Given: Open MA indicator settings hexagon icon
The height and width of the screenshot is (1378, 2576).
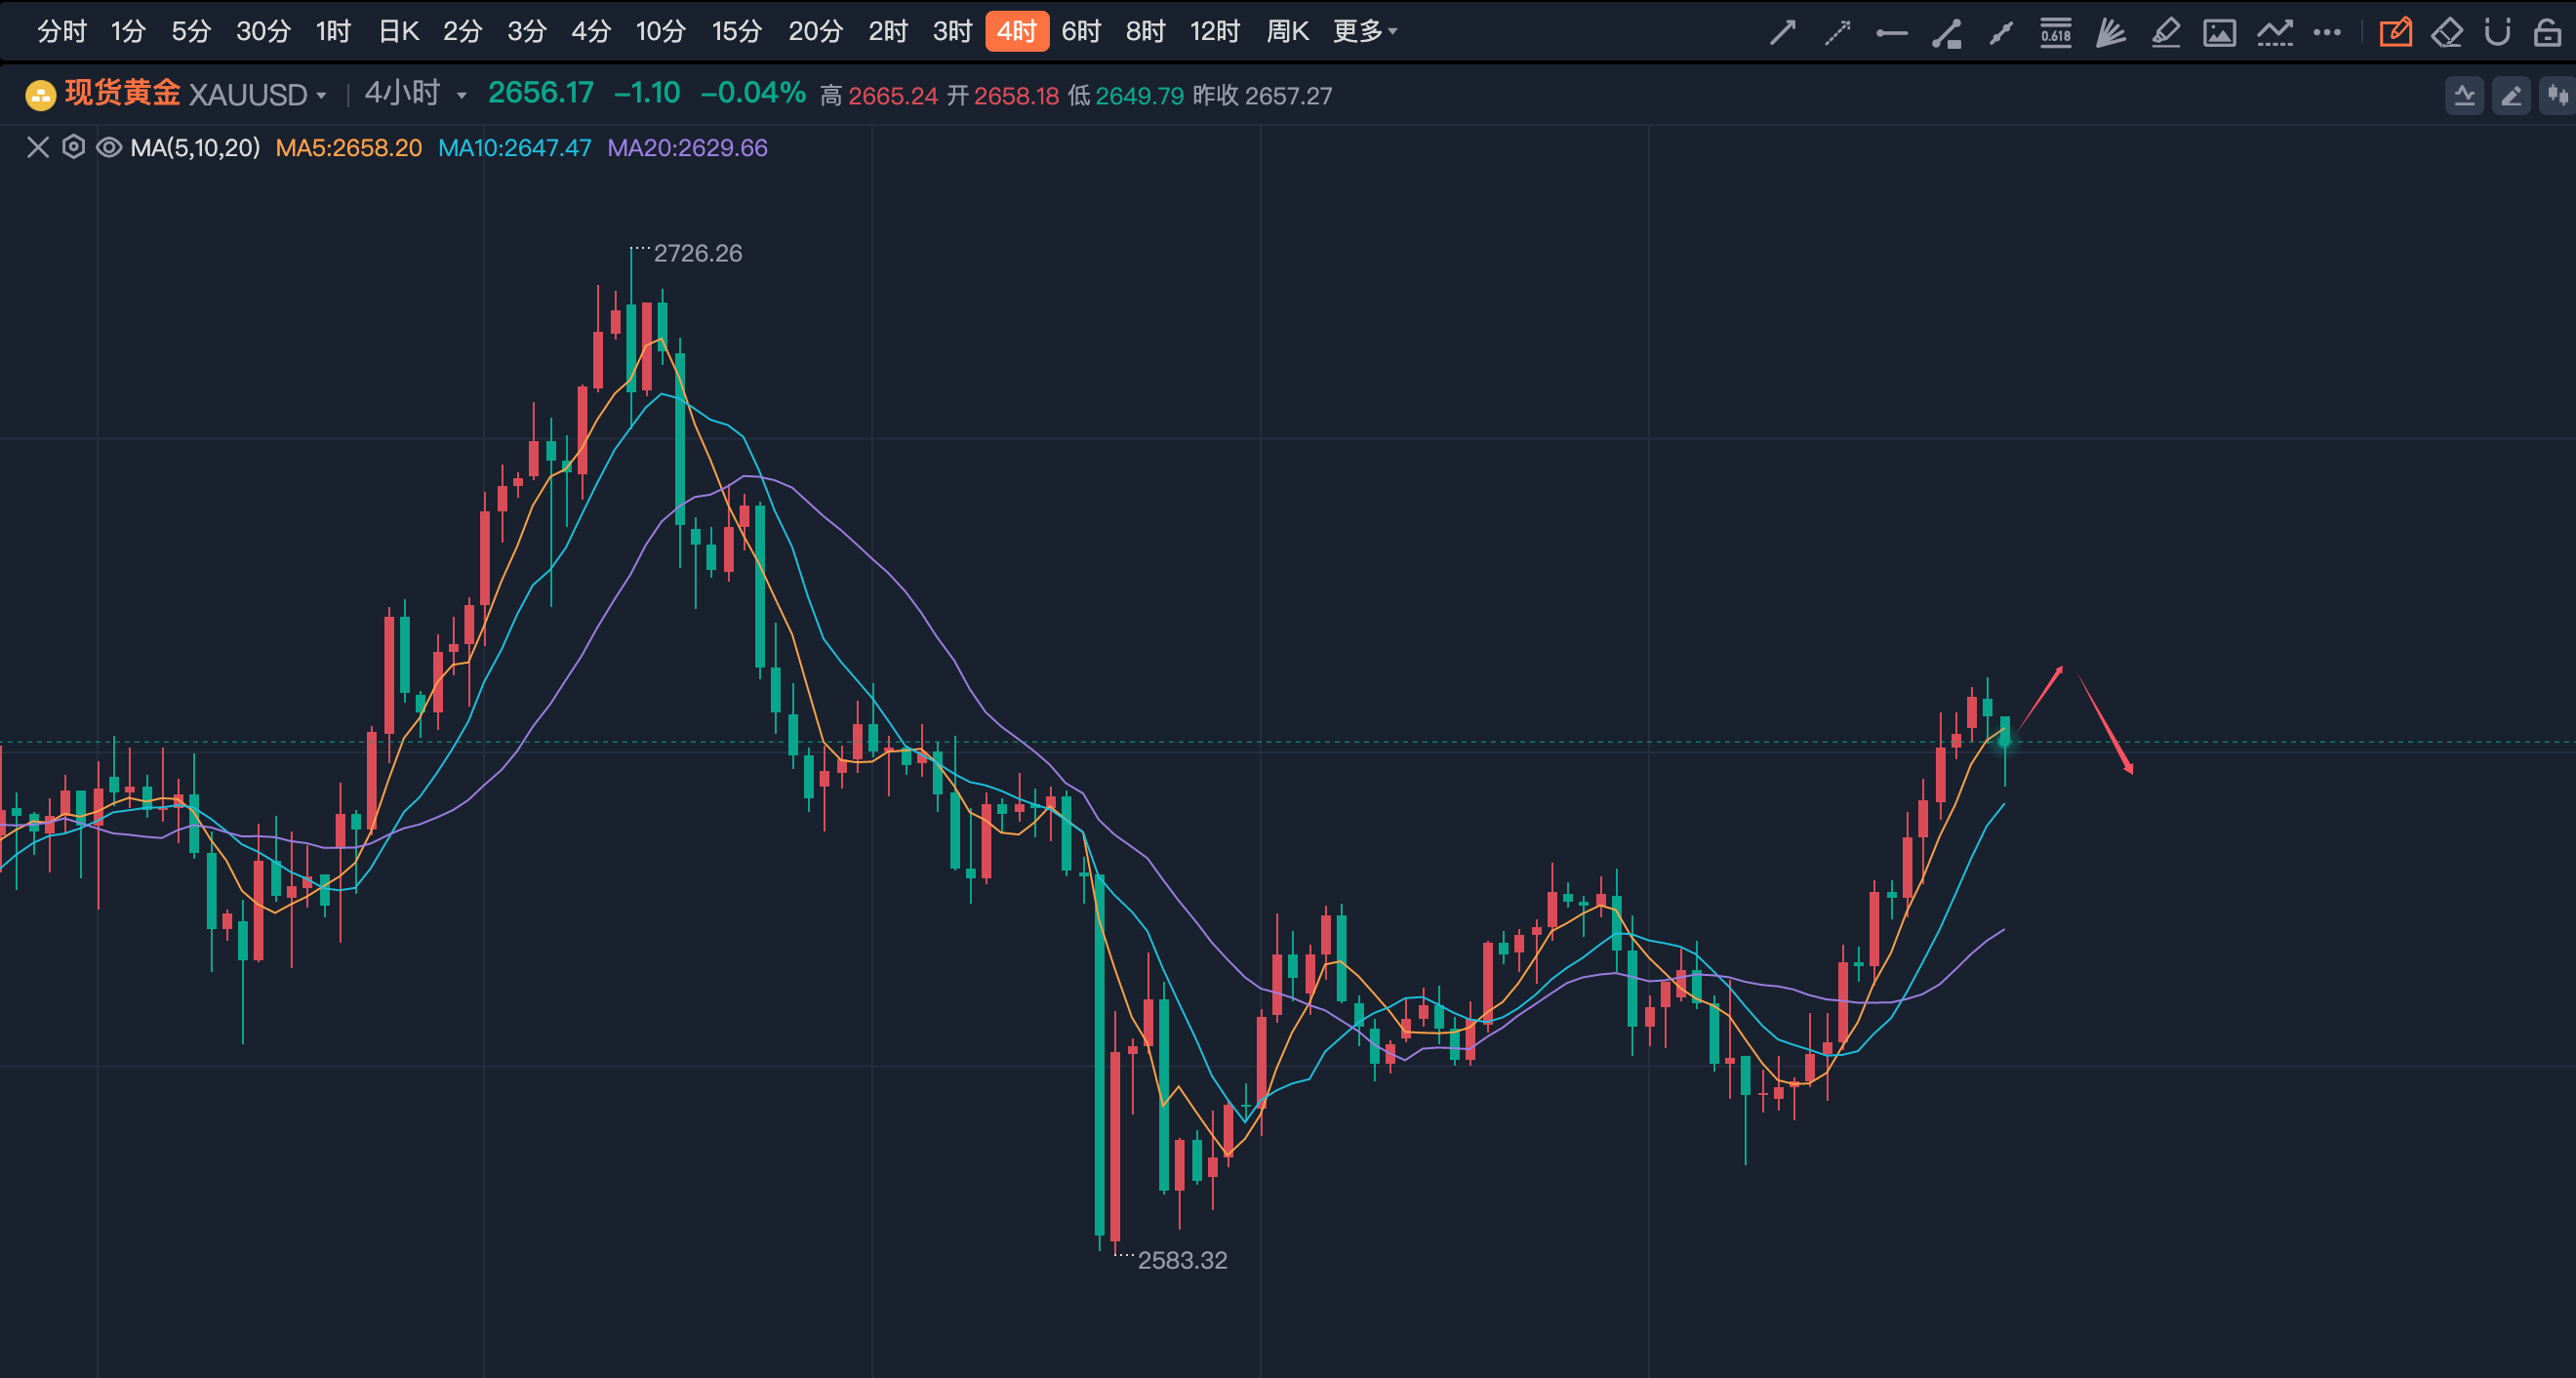Looking at the screenshot, I should pos(73,148).
